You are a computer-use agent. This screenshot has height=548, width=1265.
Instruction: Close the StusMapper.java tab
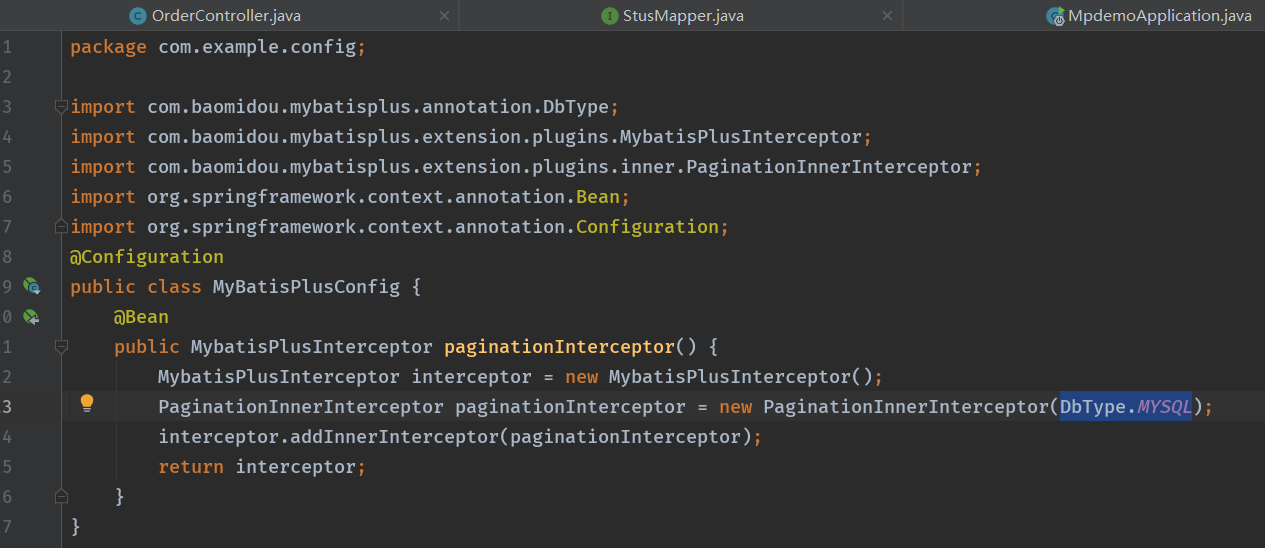(888, 16)
